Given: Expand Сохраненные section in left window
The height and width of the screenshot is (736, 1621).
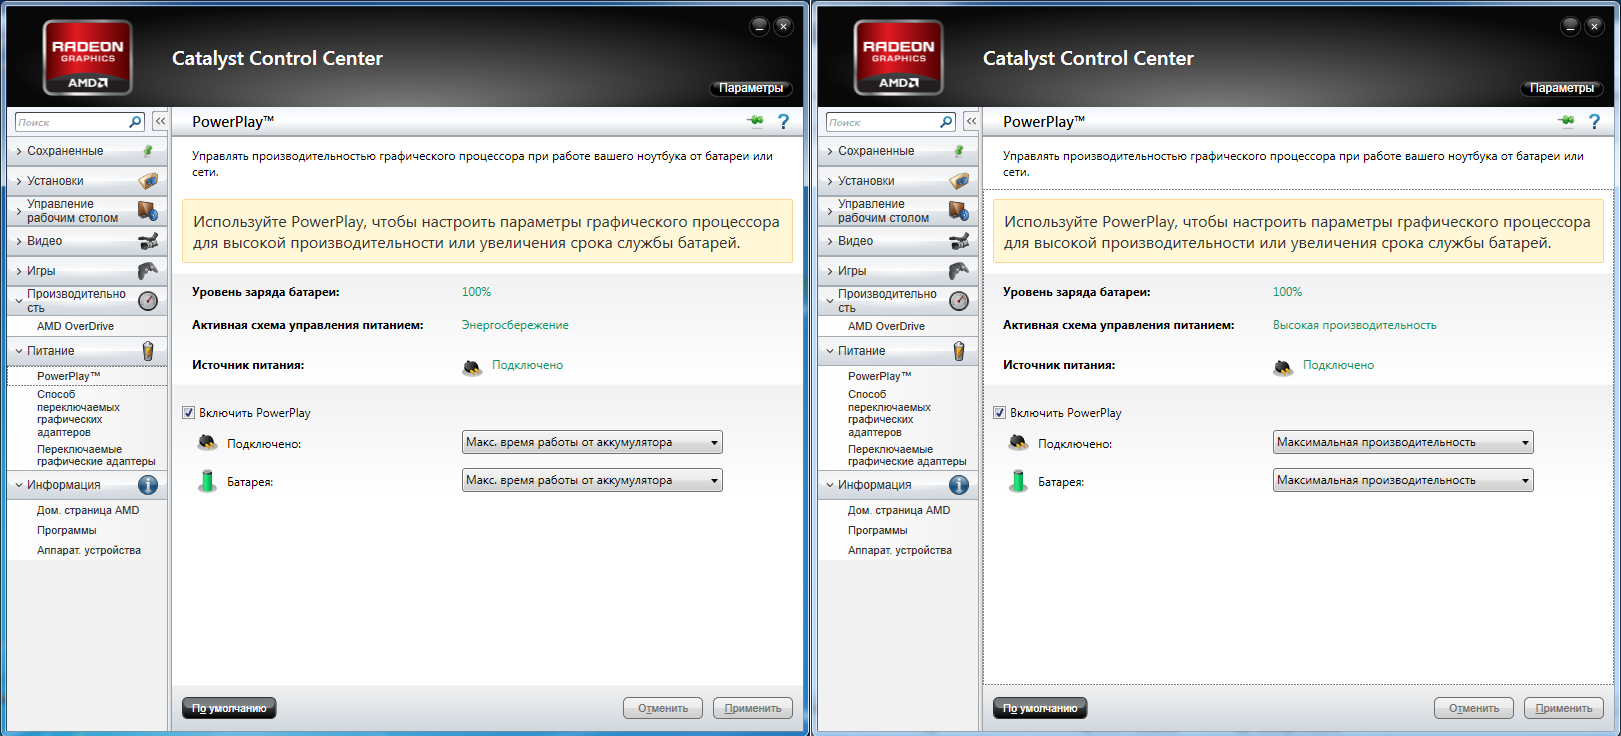Looking at the screenshot, I should 87,151.
